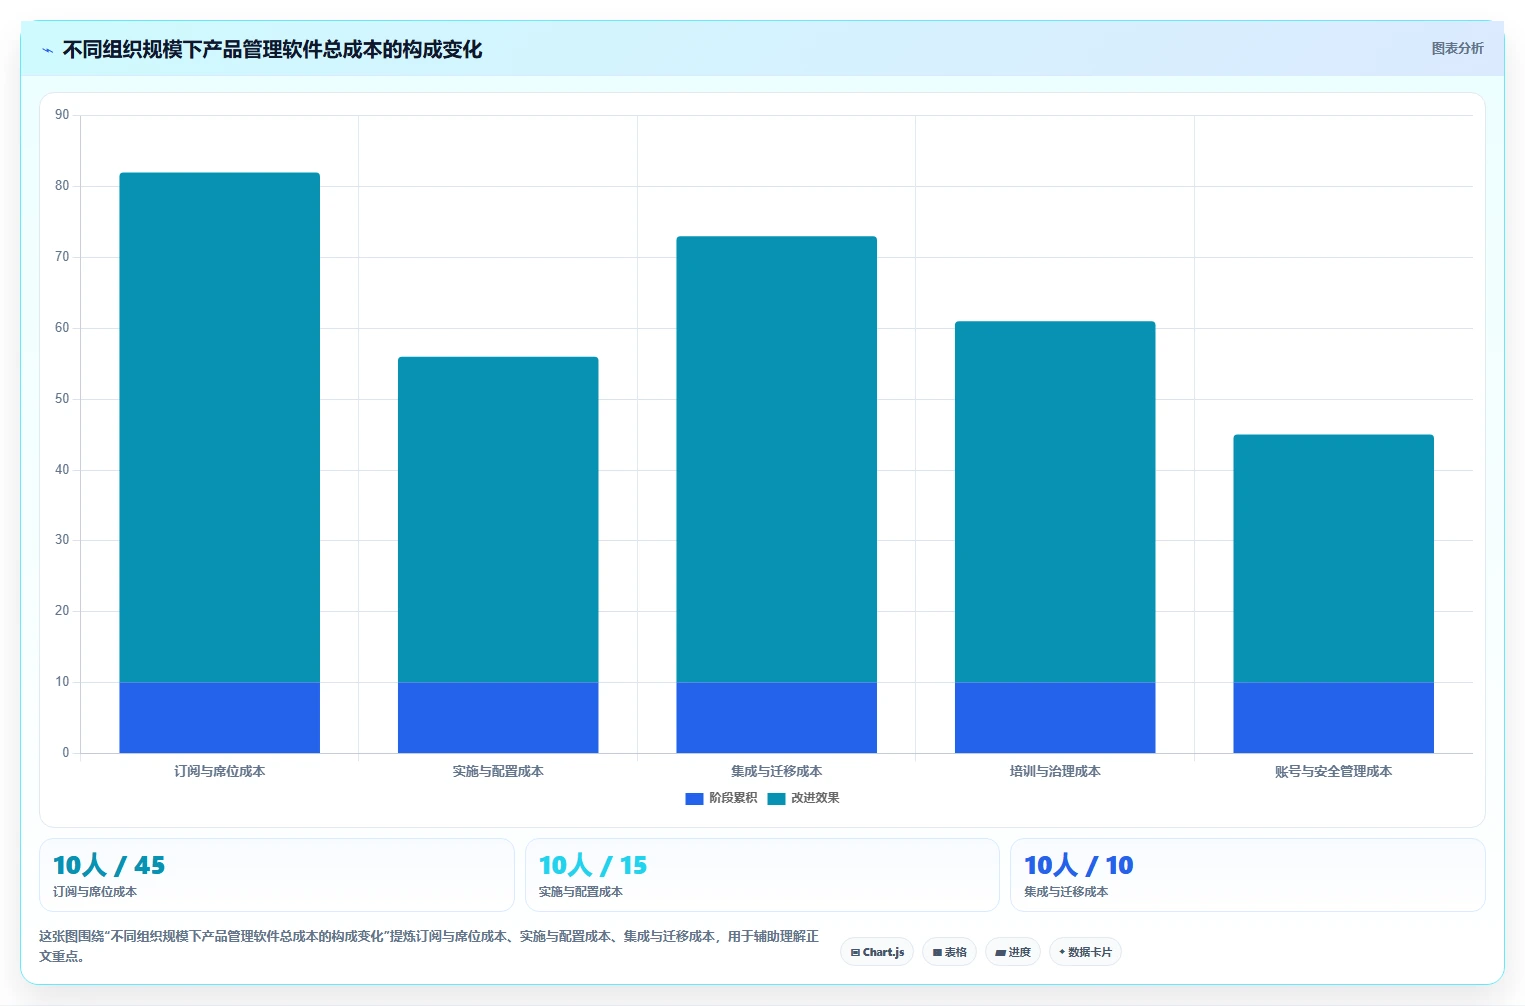Screen dimensions: 1525x1006
Task: Select the 进度 tag chip
Action: 1013,952
